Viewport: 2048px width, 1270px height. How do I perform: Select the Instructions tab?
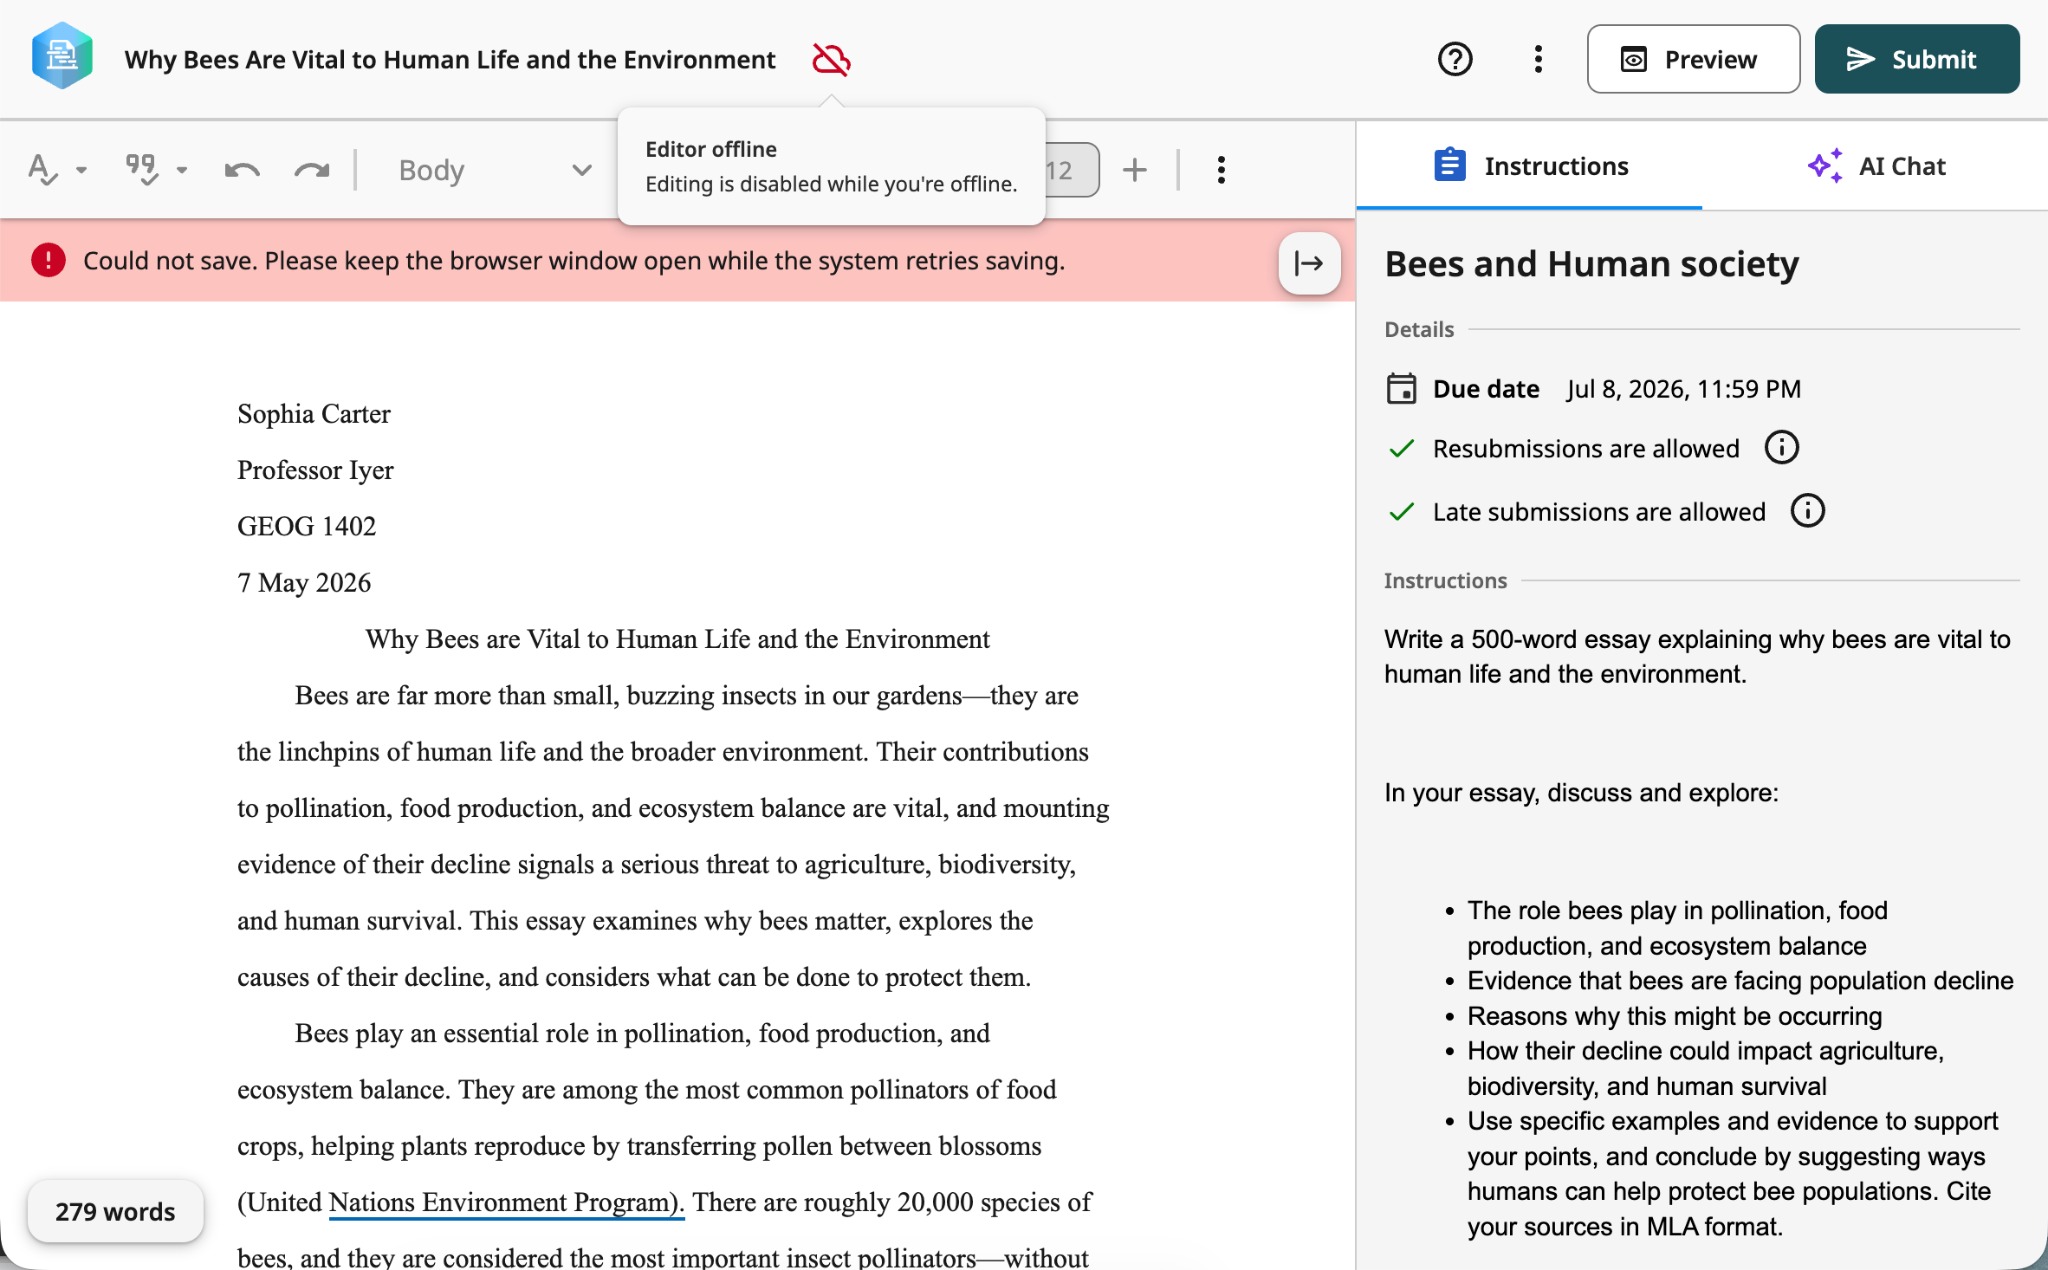(1530, 166)
